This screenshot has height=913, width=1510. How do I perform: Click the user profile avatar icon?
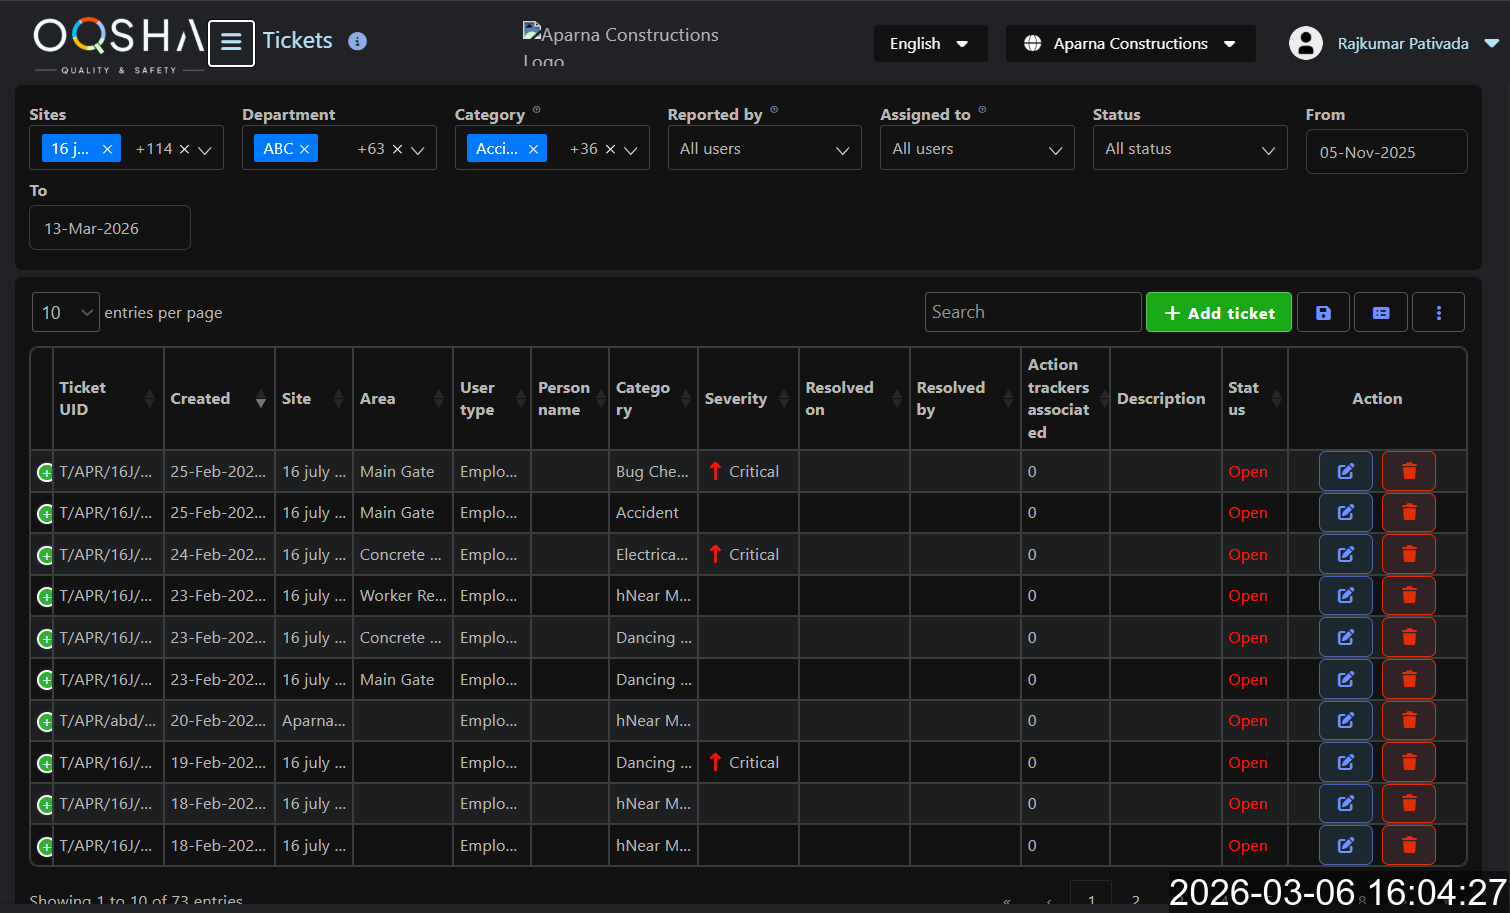(x=1305, y=43)
